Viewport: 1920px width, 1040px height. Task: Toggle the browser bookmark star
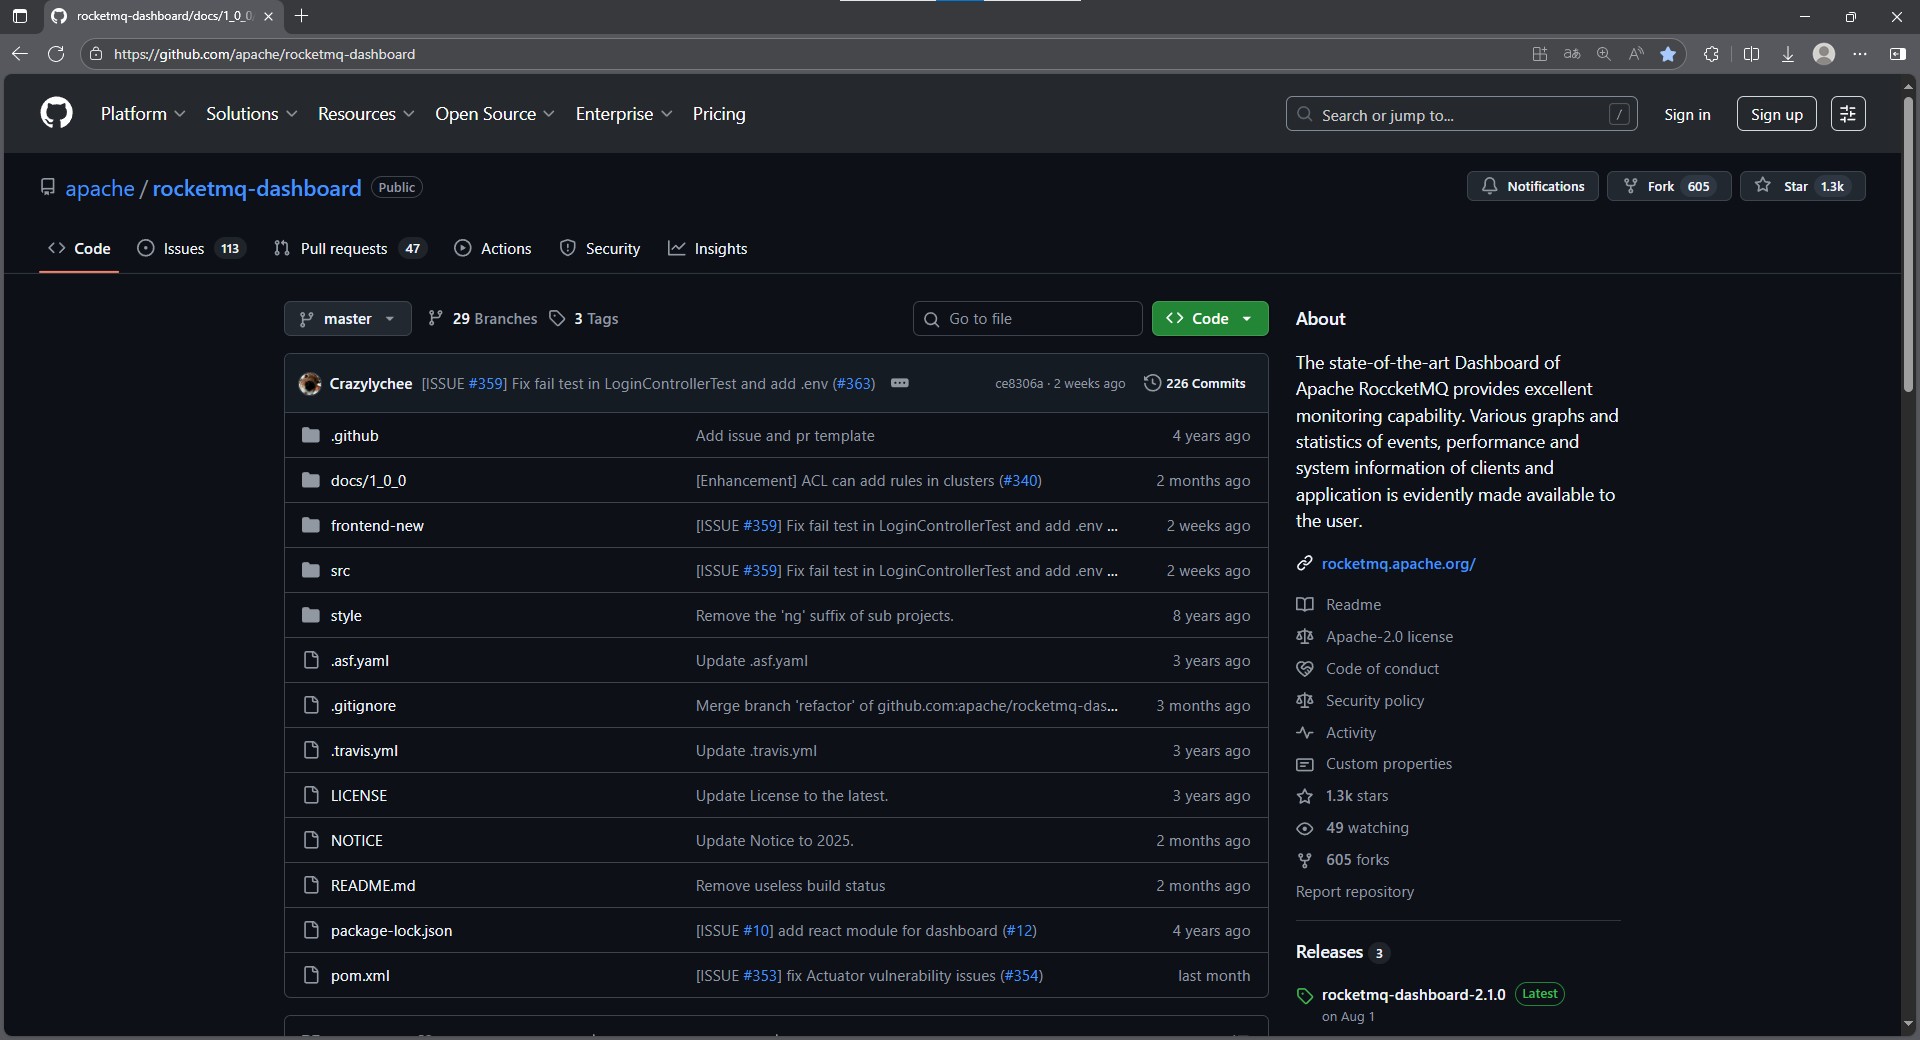coord(1668,54)
